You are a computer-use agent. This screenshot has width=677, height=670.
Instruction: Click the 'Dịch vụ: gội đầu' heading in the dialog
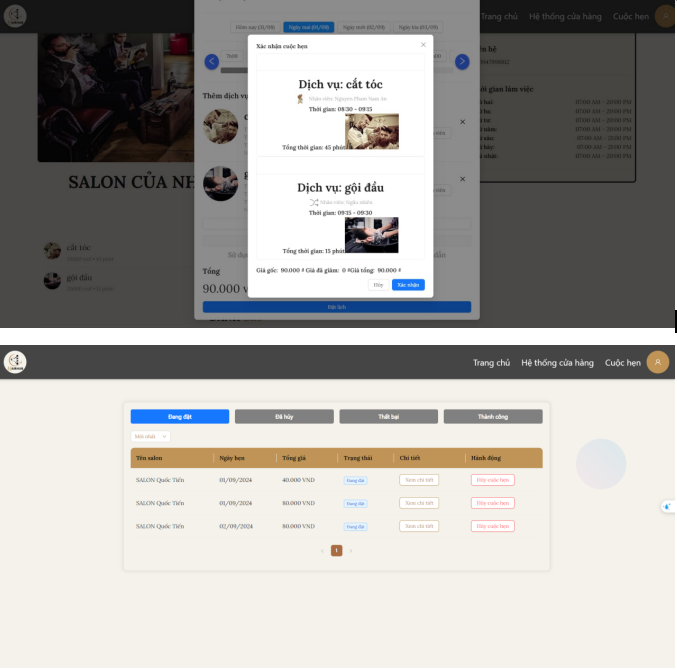(x=340, y=187)
